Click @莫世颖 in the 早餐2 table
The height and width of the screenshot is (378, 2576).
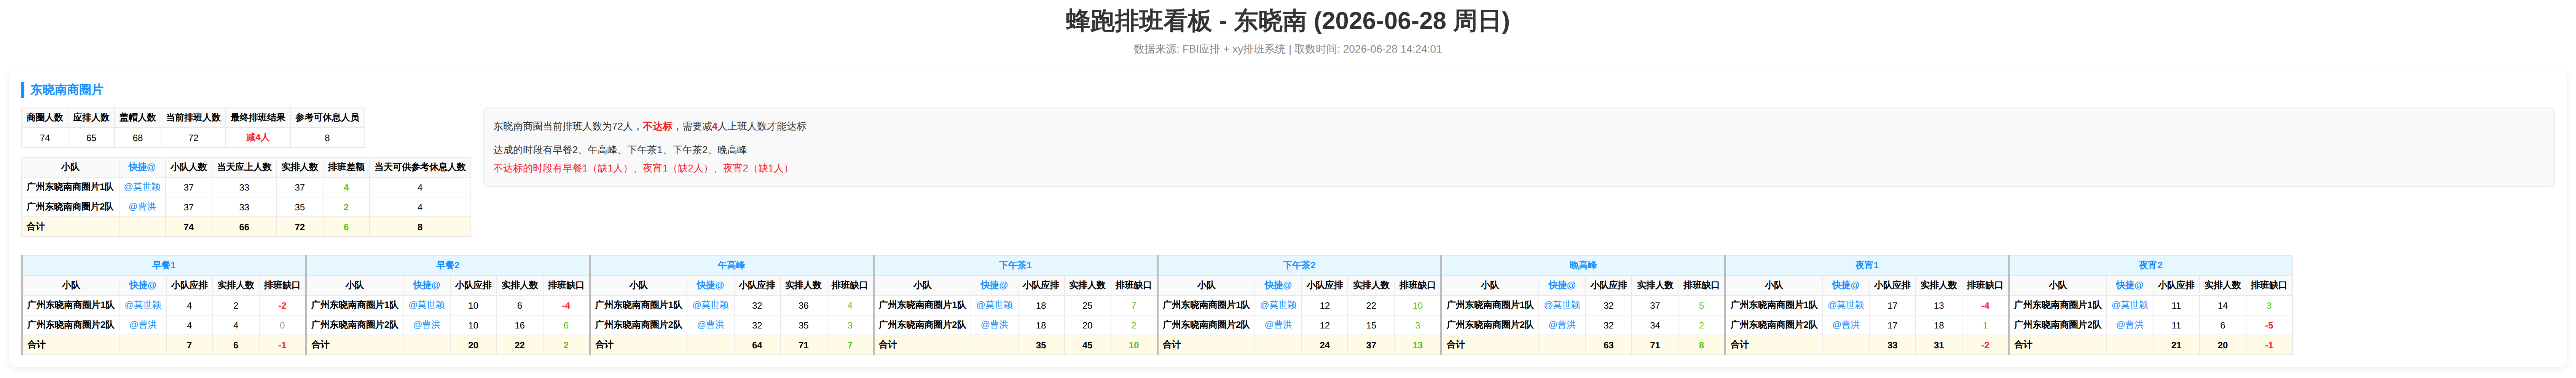click(x=427, y=305)
